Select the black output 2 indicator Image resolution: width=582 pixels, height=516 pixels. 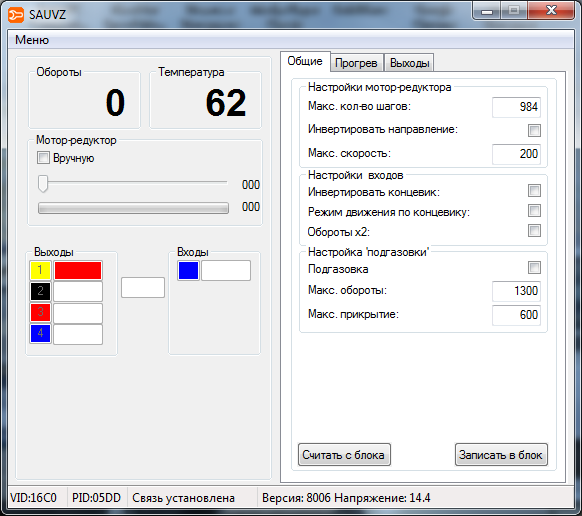click(x=40, y=291)
